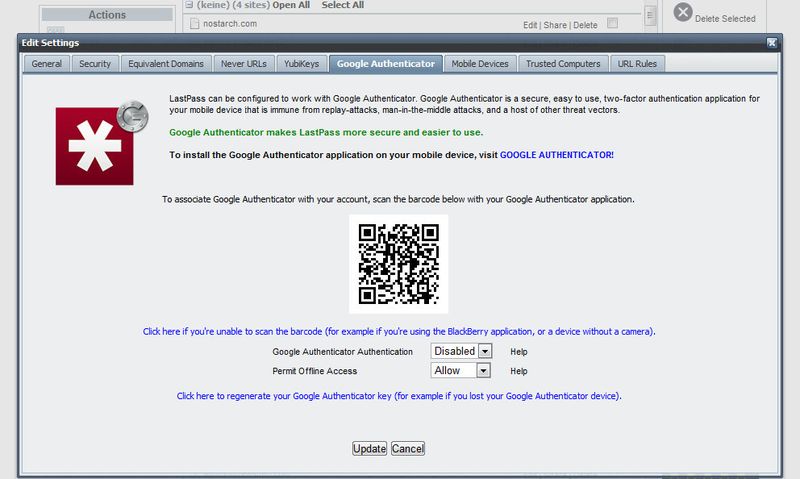
Task: Tick the nostarch.com checkbox
Action: coord(612,23)
